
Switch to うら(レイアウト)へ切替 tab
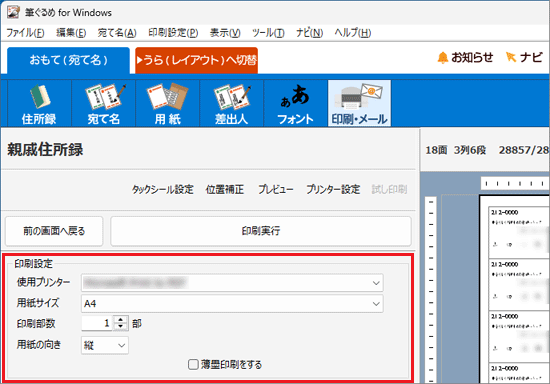196,60
